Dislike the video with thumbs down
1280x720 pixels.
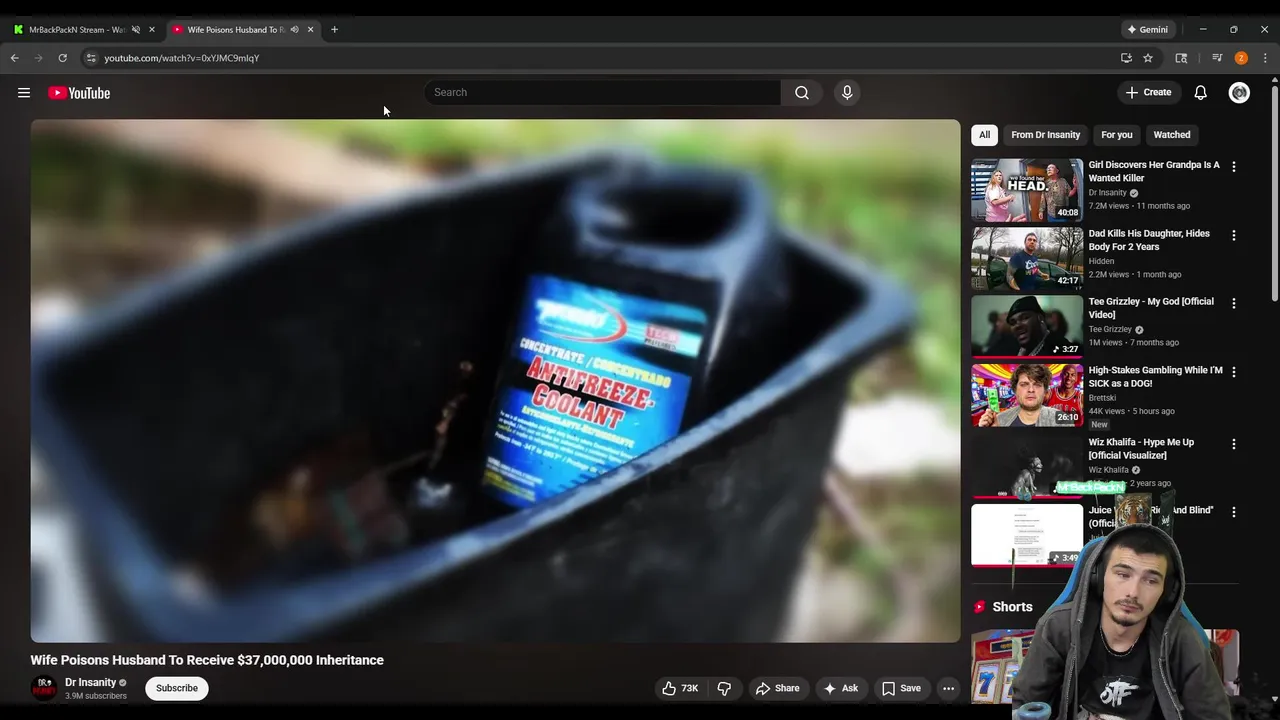(724, 688)
